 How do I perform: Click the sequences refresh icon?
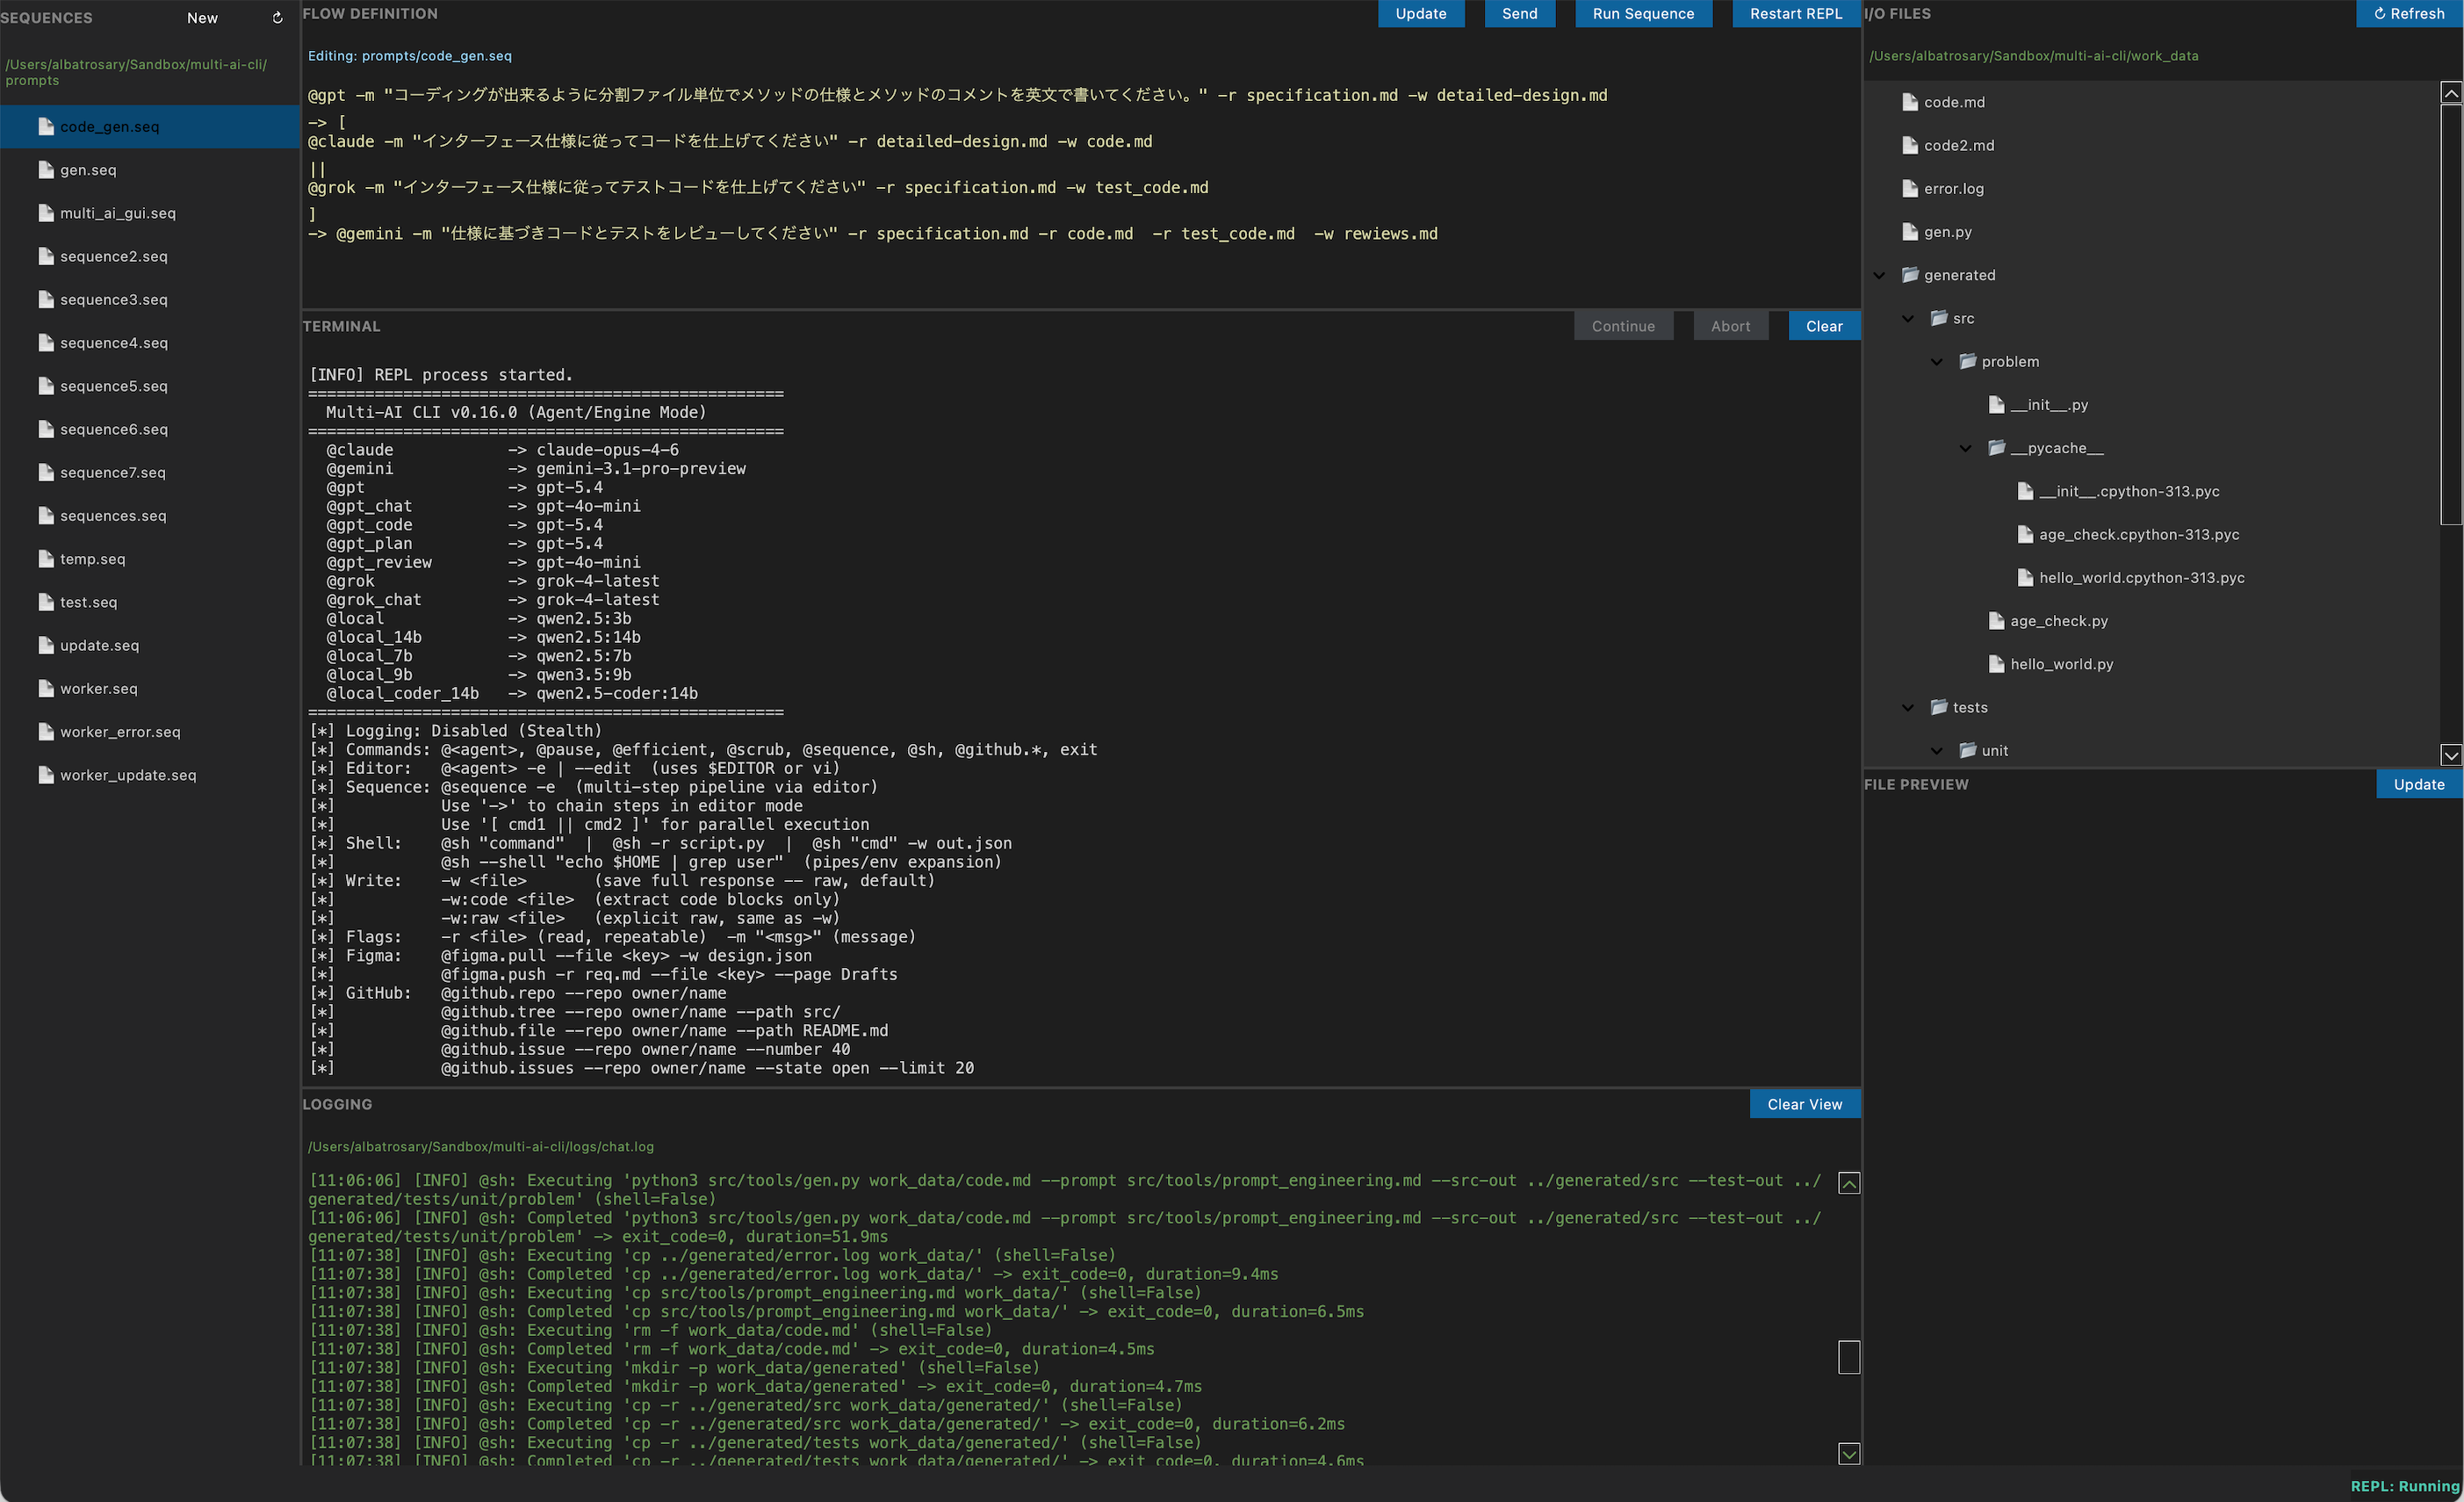[x=277, y=18]
